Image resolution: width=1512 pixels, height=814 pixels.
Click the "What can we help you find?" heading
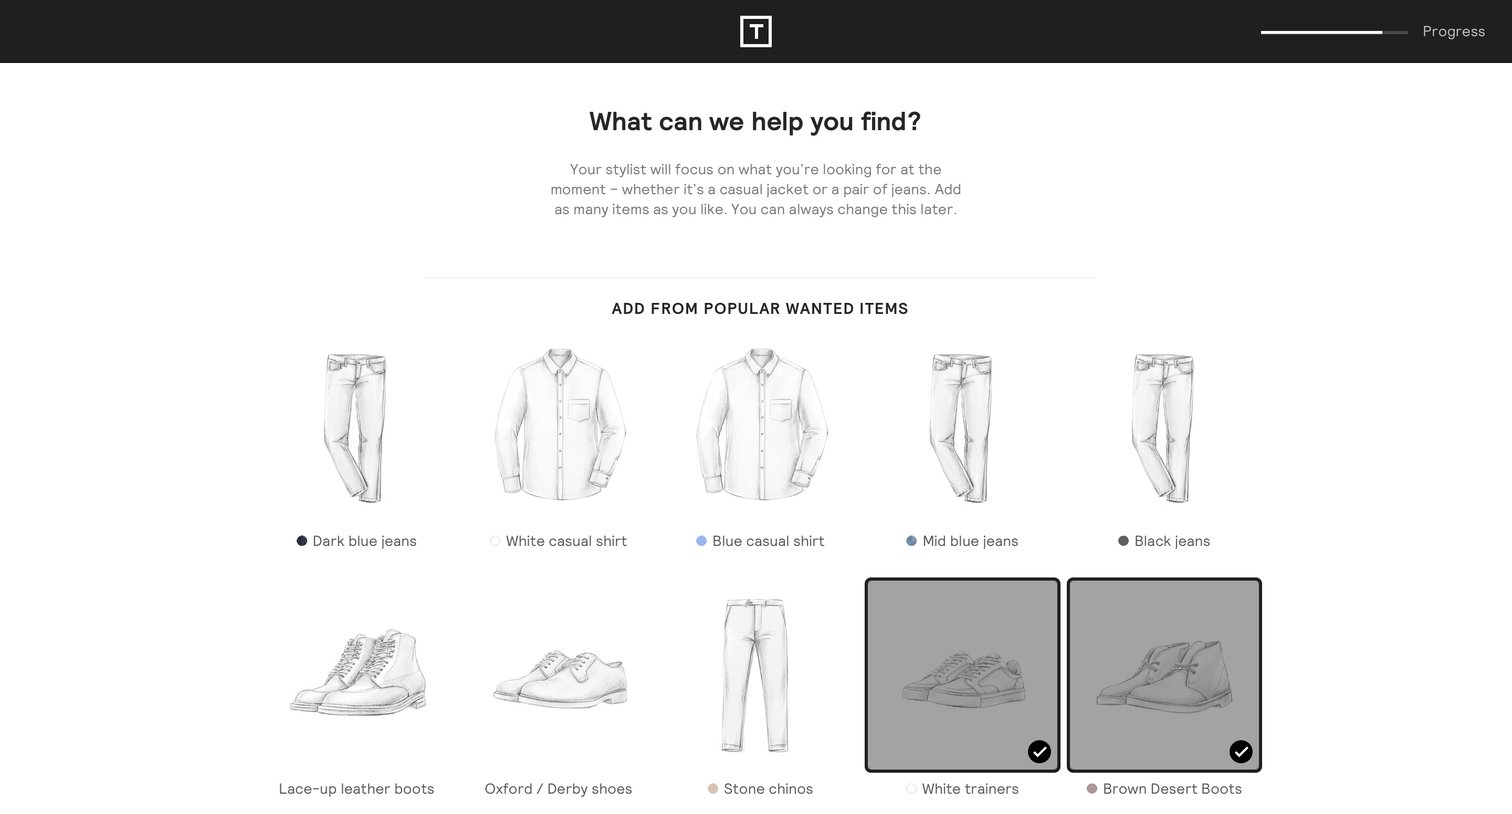click(755, 122)
